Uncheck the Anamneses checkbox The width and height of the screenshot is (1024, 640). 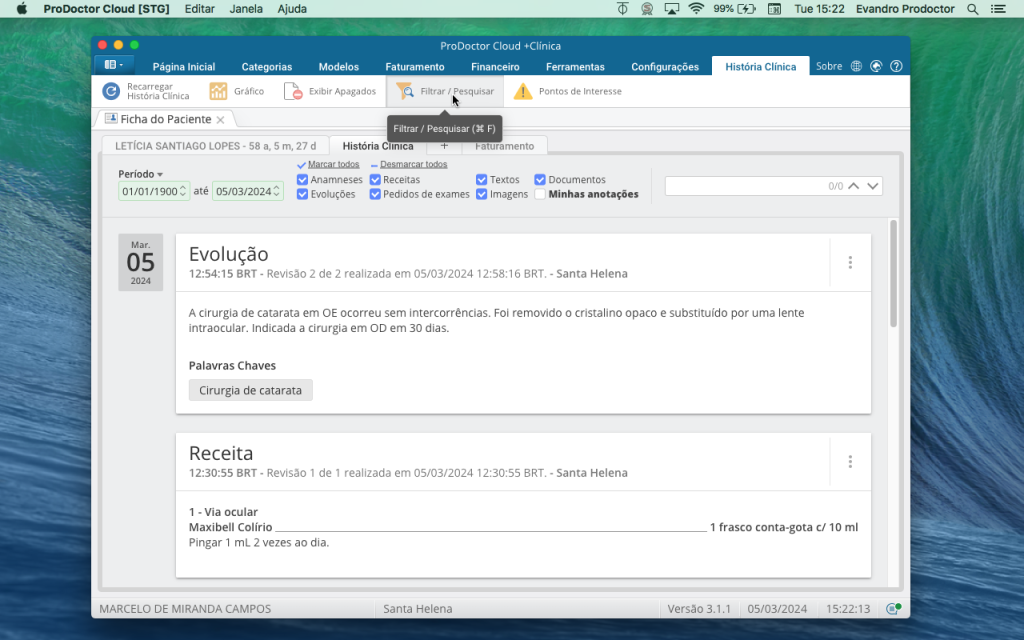pyautogui.click(x=302, y=180)
